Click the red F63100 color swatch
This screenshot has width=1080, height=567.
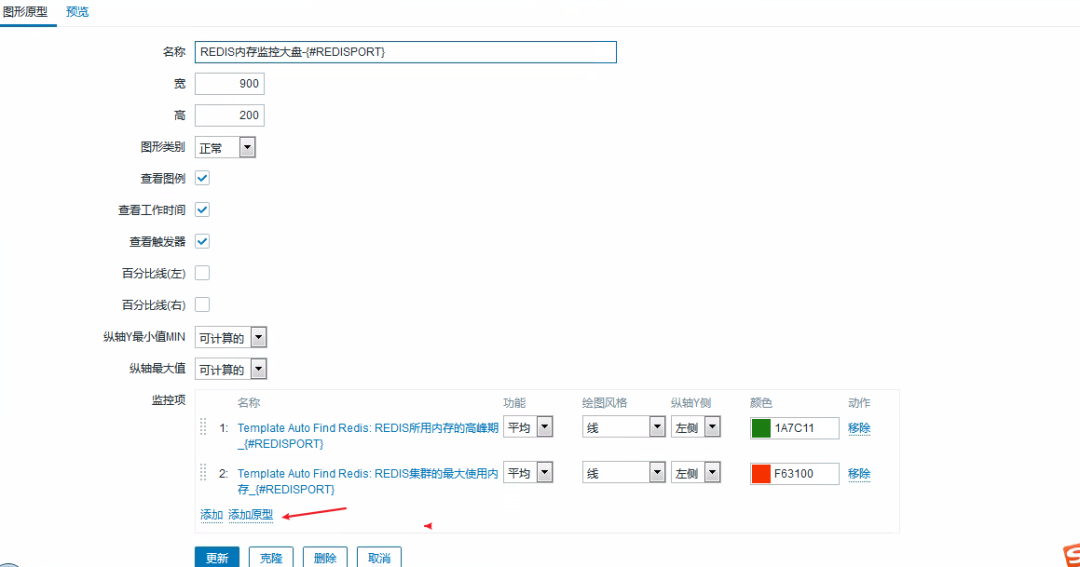click(761, 473)
